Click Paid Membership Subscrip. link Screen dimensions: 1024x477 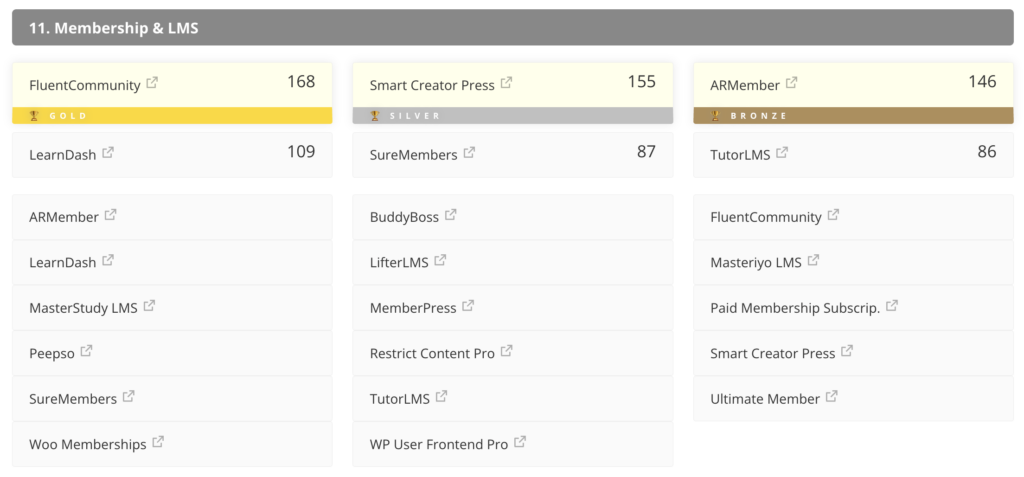click(x=794, y=308)
